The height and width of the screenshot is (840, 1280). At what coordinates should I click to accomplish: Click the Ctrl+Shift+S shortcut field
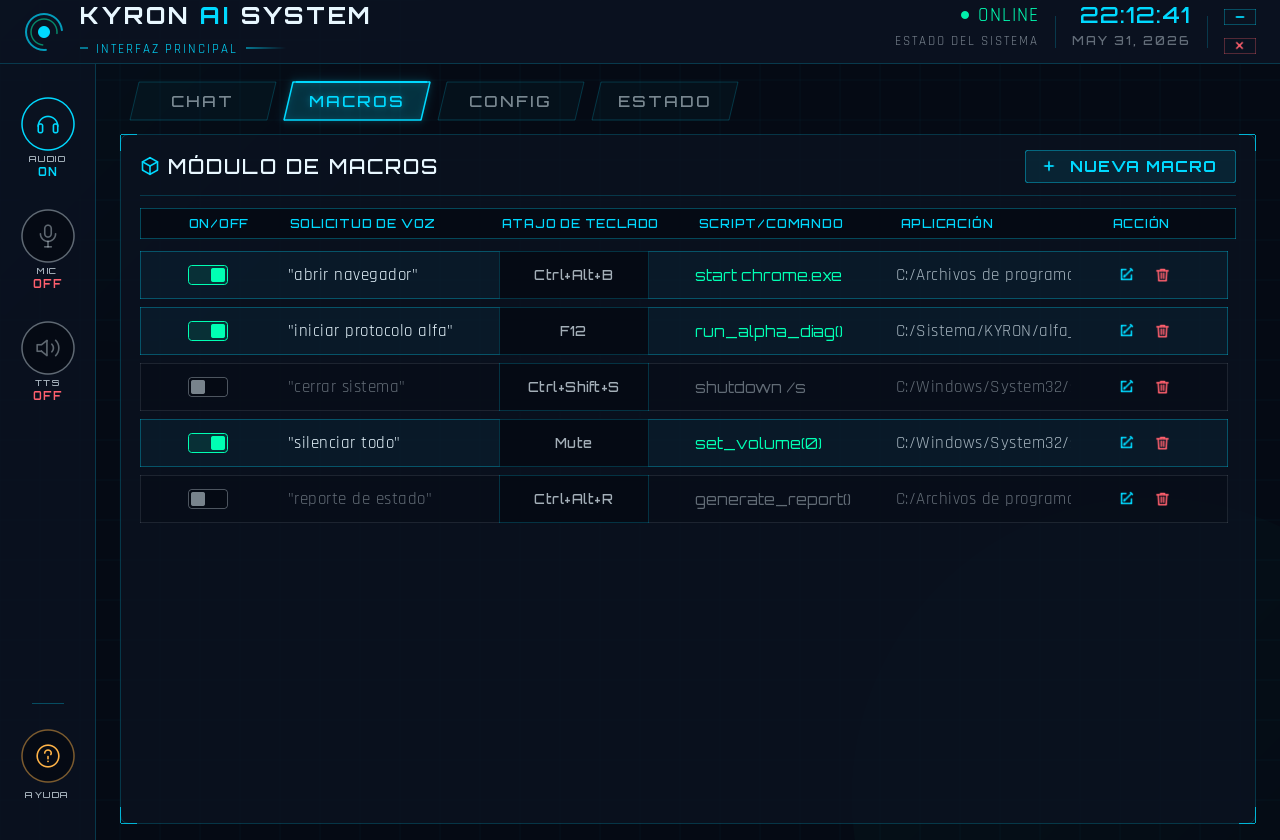[574, 387]
